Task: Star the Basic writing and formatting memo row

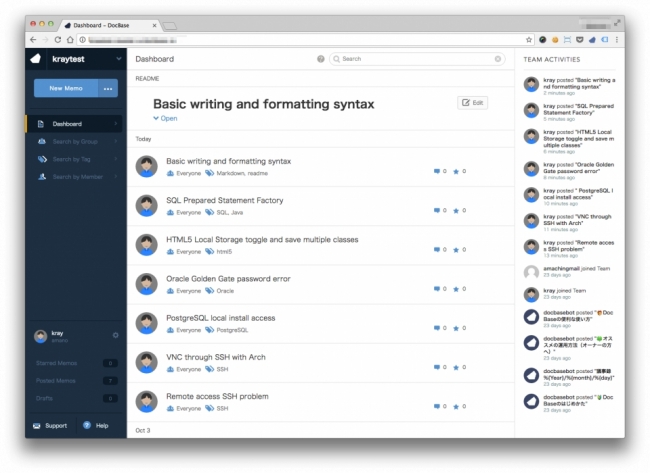Action: (x=456, y=171)
